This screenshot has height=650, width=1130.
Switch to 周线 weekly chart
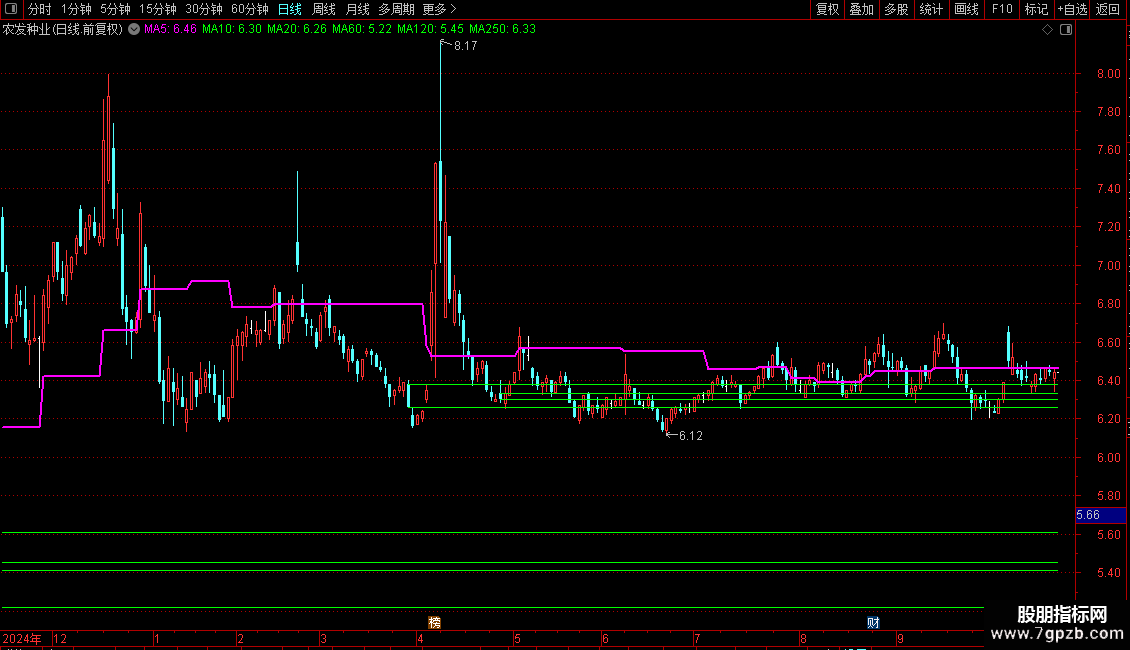(x=324, y=9)
